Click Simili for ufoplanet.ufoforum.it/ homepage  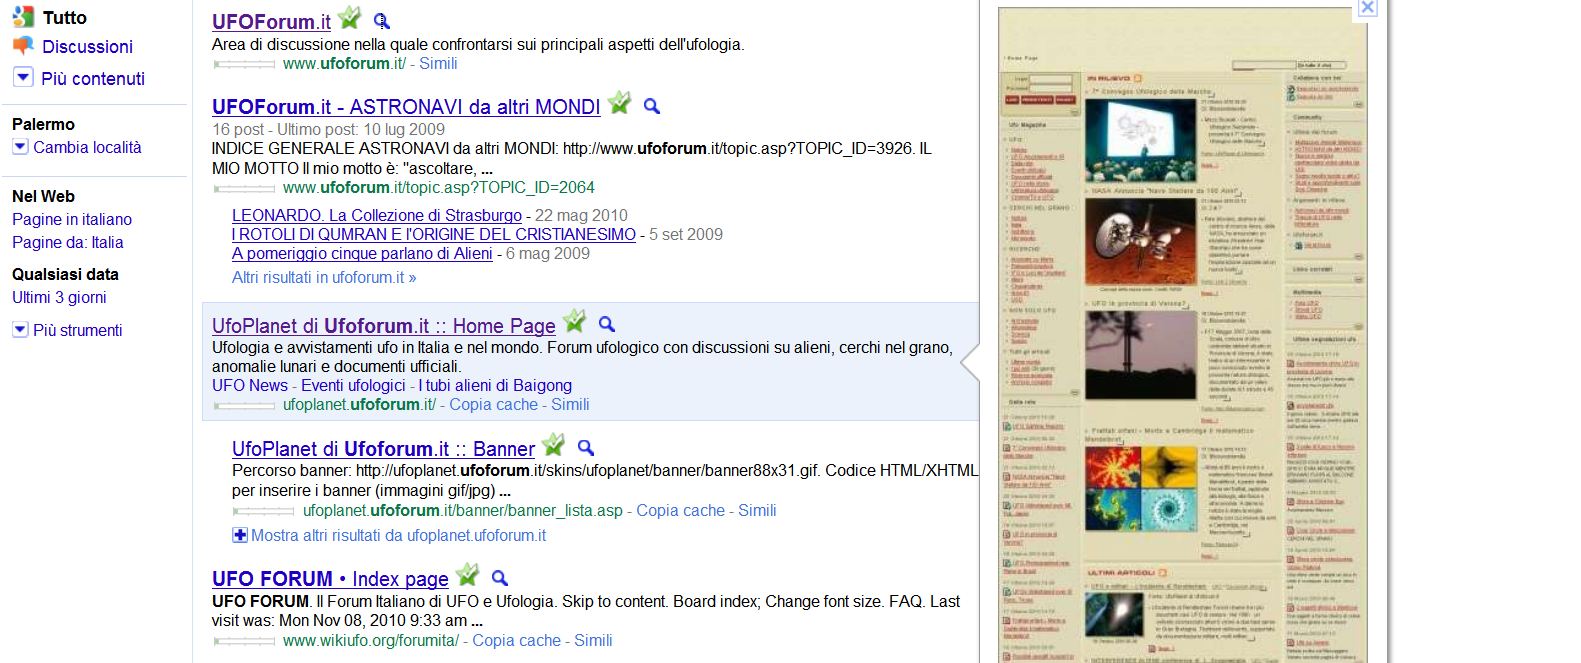pos(570,404)
